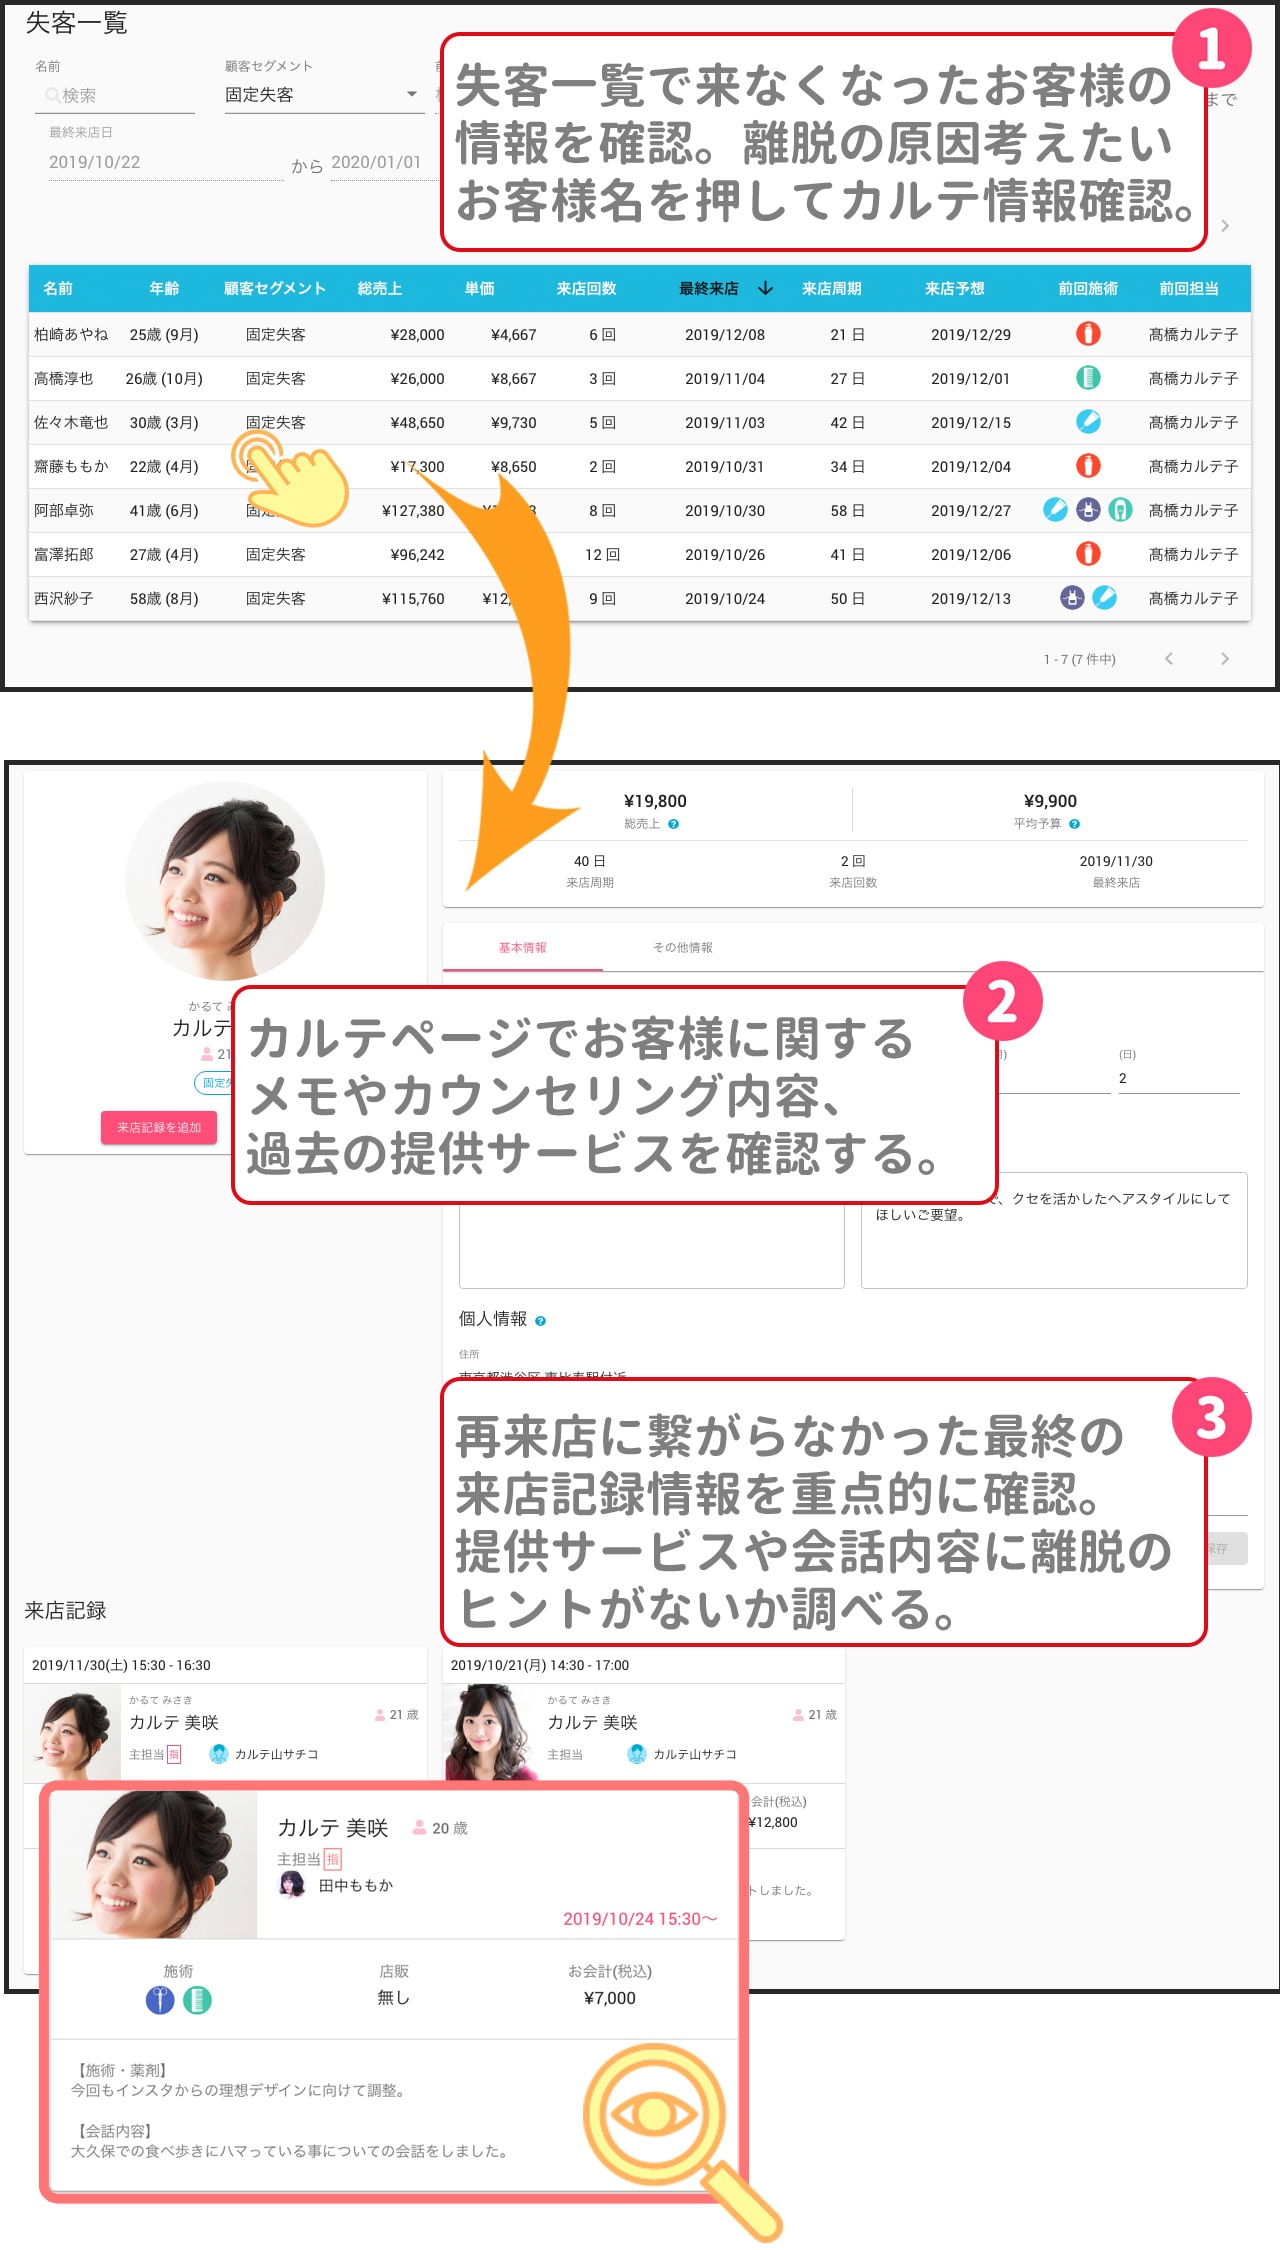Go to next page in table pagination
Viewport: 1280px width, 2250px height.
[x=1224, y=659]
